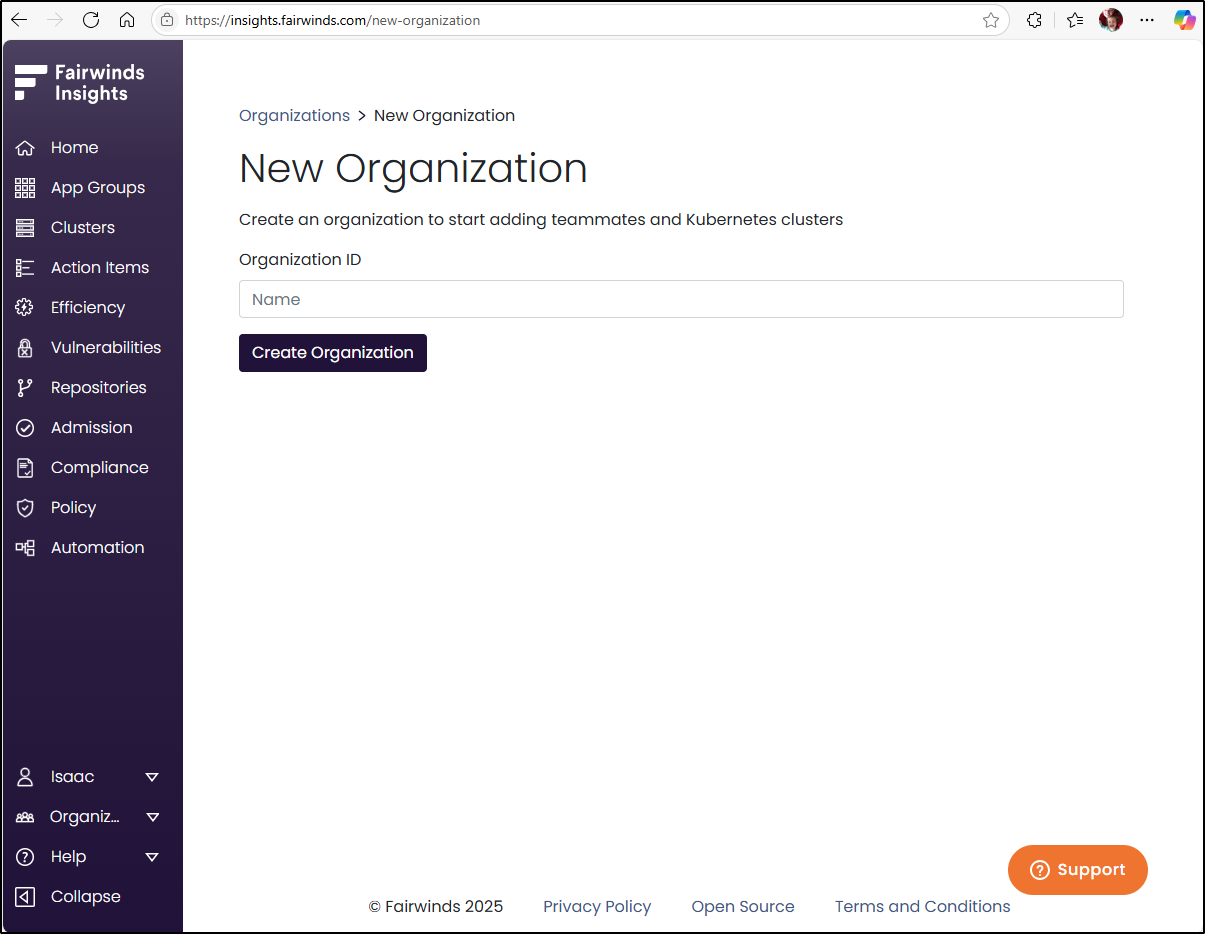View site info via padlock icon
This screenshot has width=1205, height=934.
167,20
